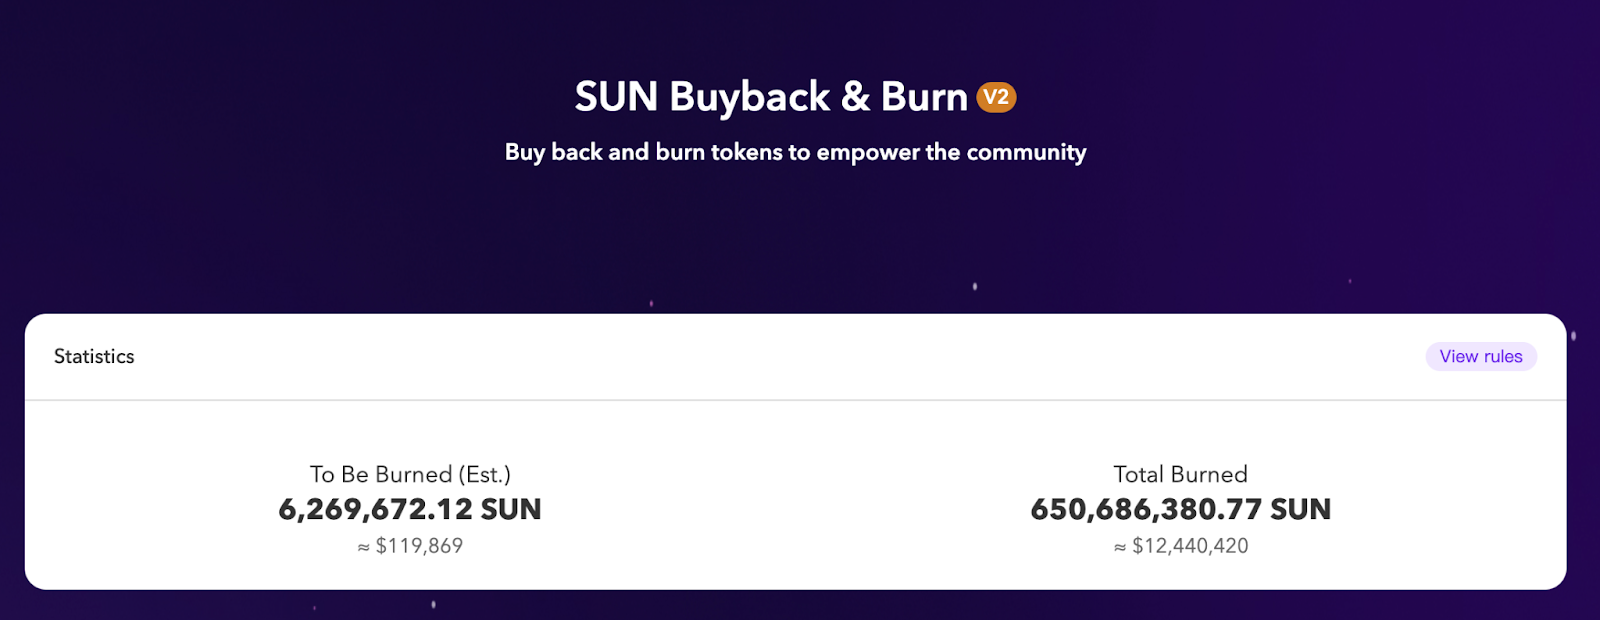Click the 650,686,380.77 total burned figure
1600x620 pixels.
tap(1146, 509)
